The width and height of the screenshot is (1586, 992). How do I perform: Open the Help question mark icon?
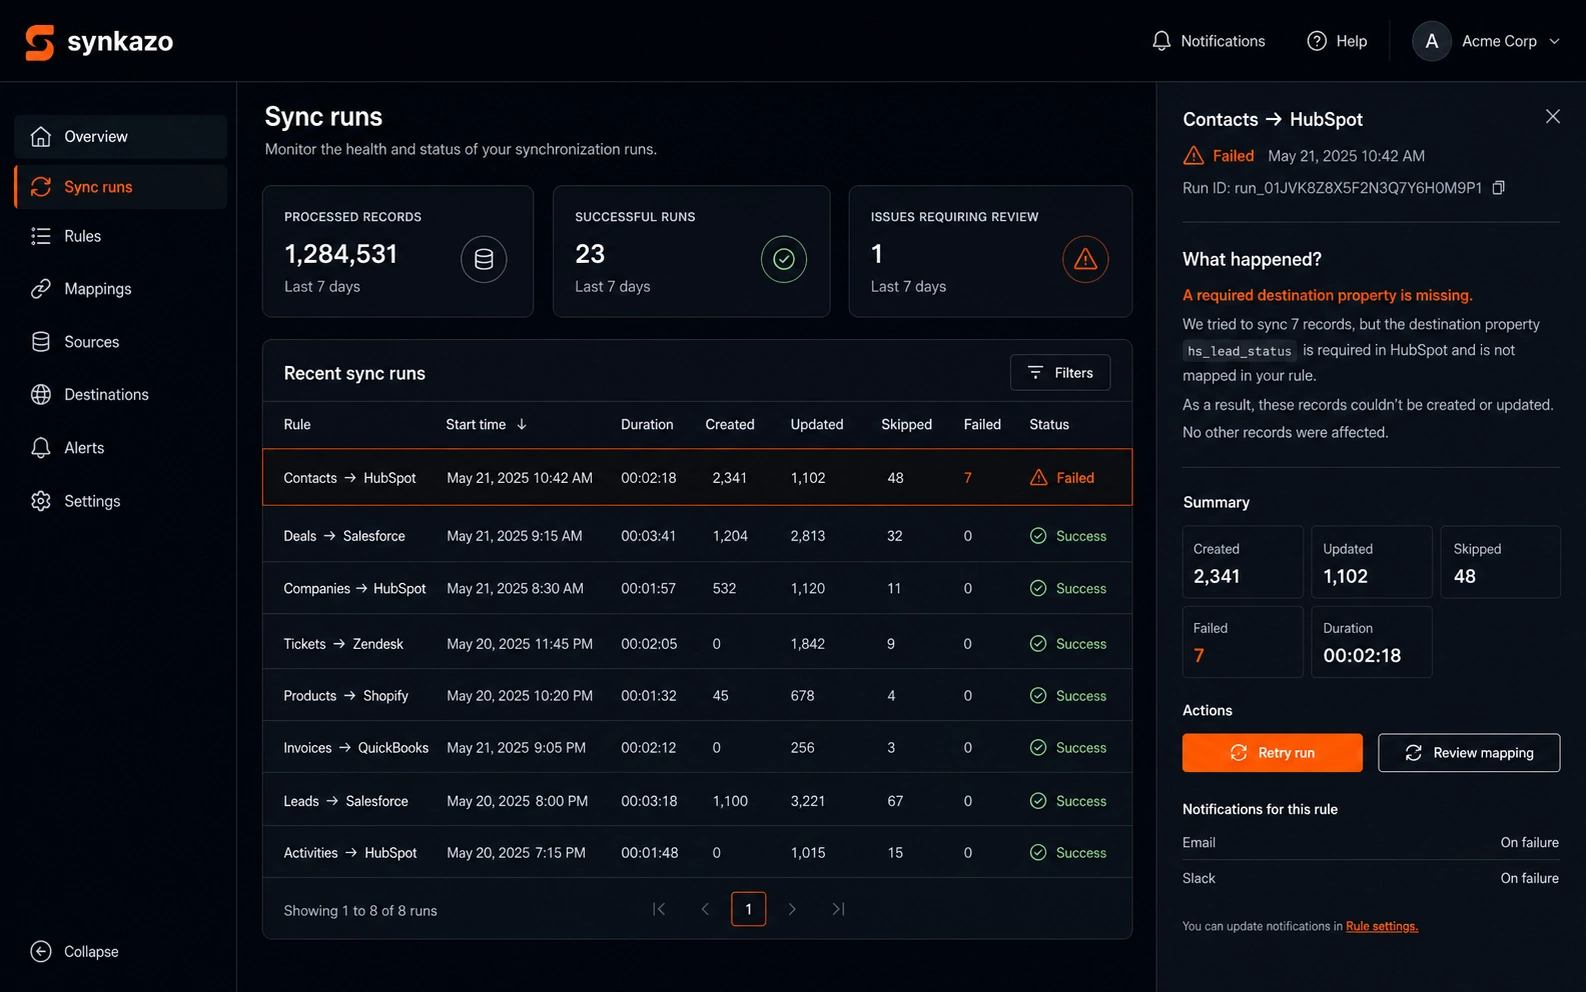pos(1317,41)
